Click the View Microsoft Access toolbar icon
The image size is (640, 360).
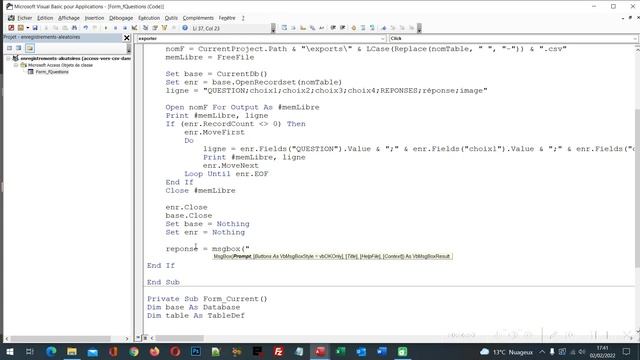(x=11, y=28)
